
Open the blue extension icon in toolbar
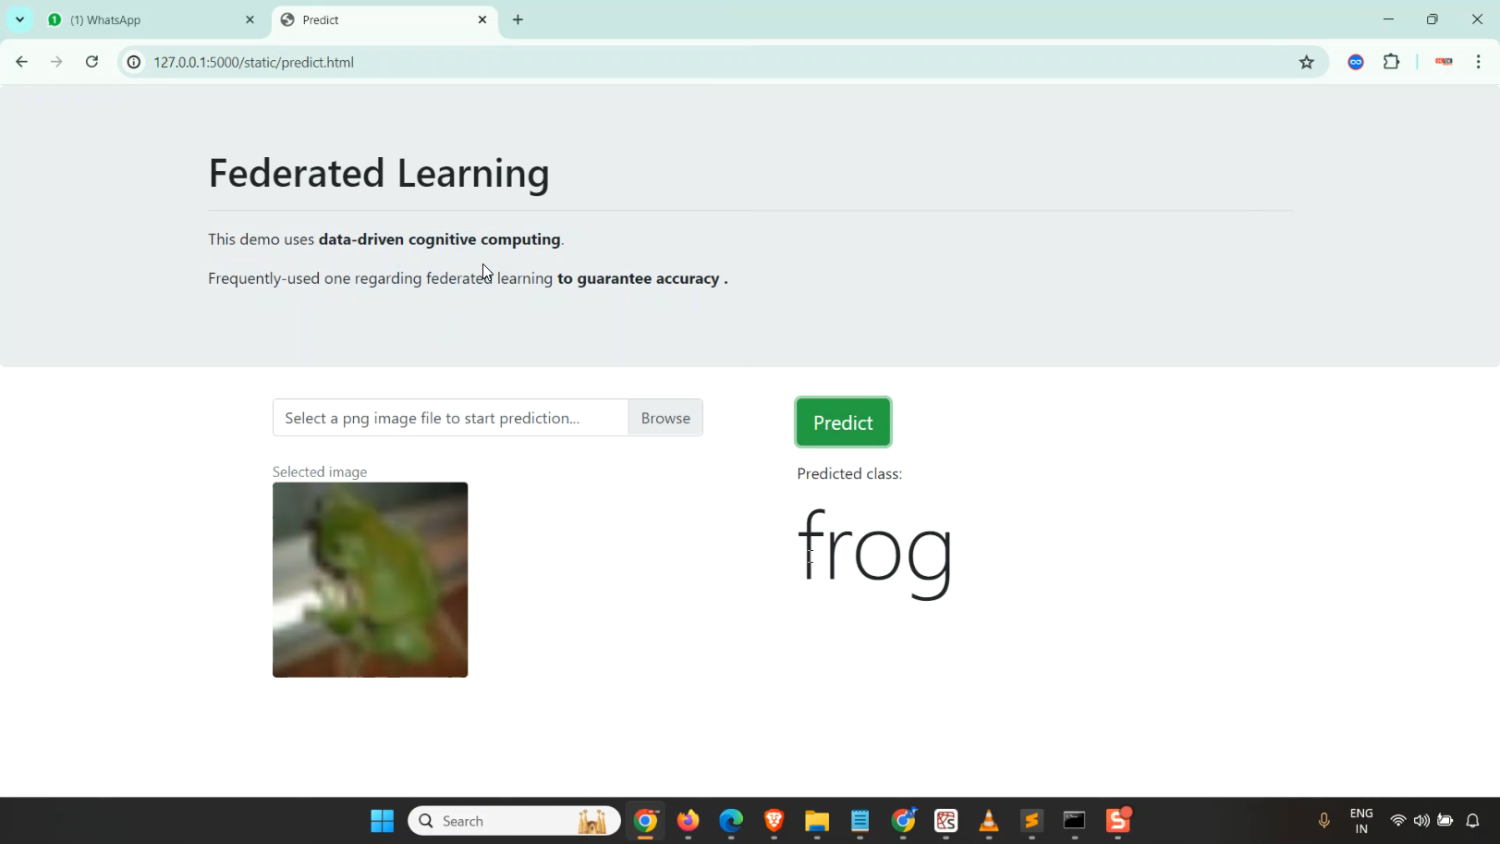click(1356, 62)
